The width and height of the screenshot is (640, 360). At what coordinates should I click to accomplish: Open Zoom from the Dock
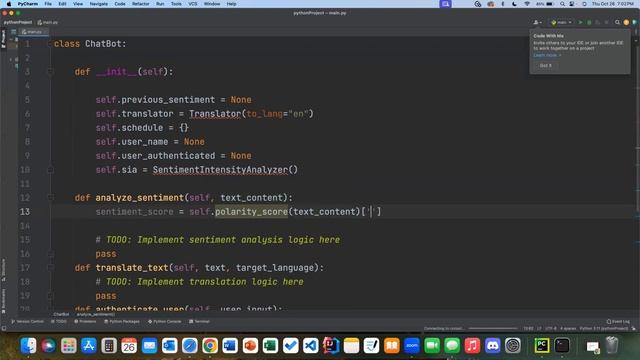click(411, 346)
